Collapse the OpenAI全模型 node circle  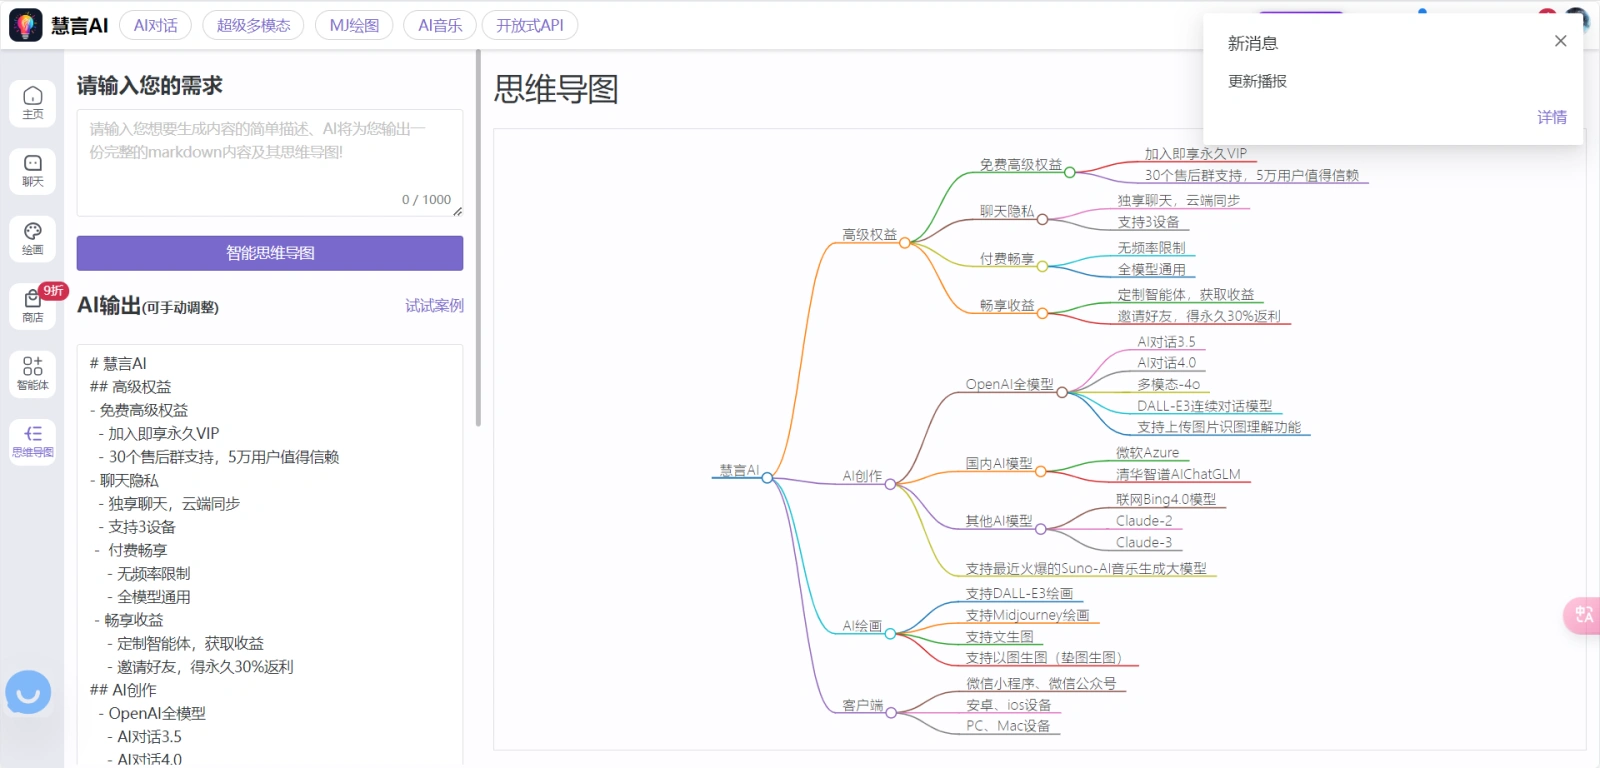coord(1061,392)
